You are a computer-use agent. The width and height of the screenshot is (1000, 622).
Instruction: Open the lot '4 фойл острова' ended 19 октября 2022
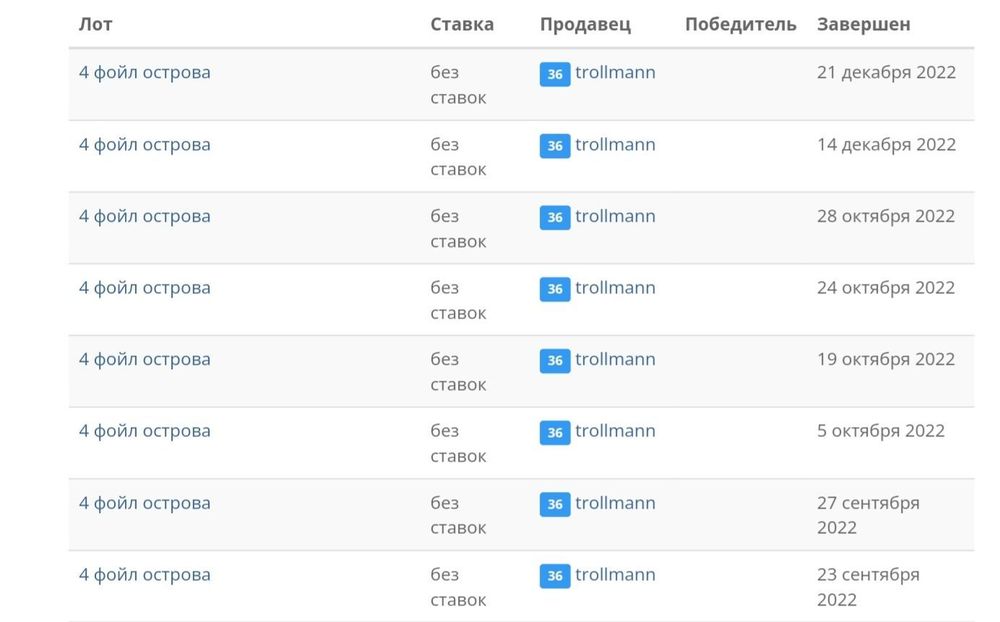(x=145, y=359)
